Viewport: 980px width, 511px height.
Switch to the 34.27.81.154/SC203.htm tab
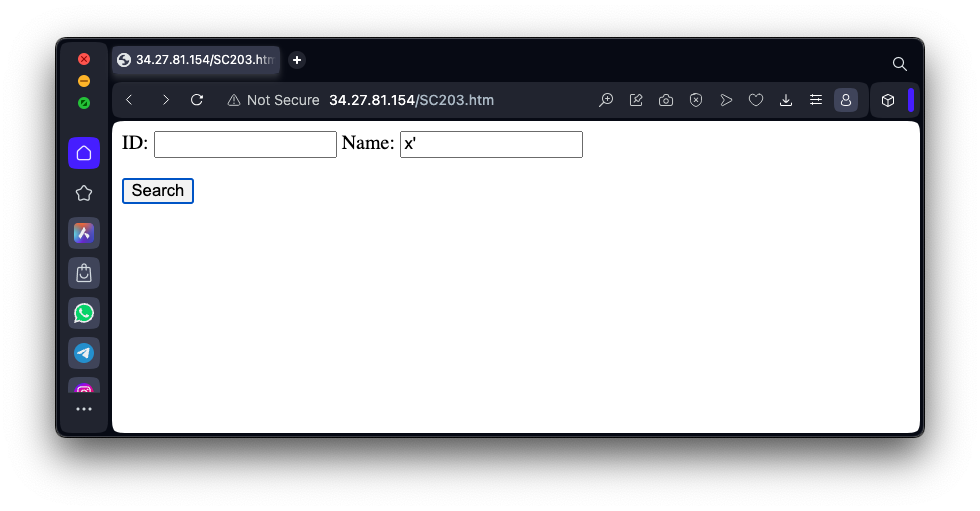196,60
